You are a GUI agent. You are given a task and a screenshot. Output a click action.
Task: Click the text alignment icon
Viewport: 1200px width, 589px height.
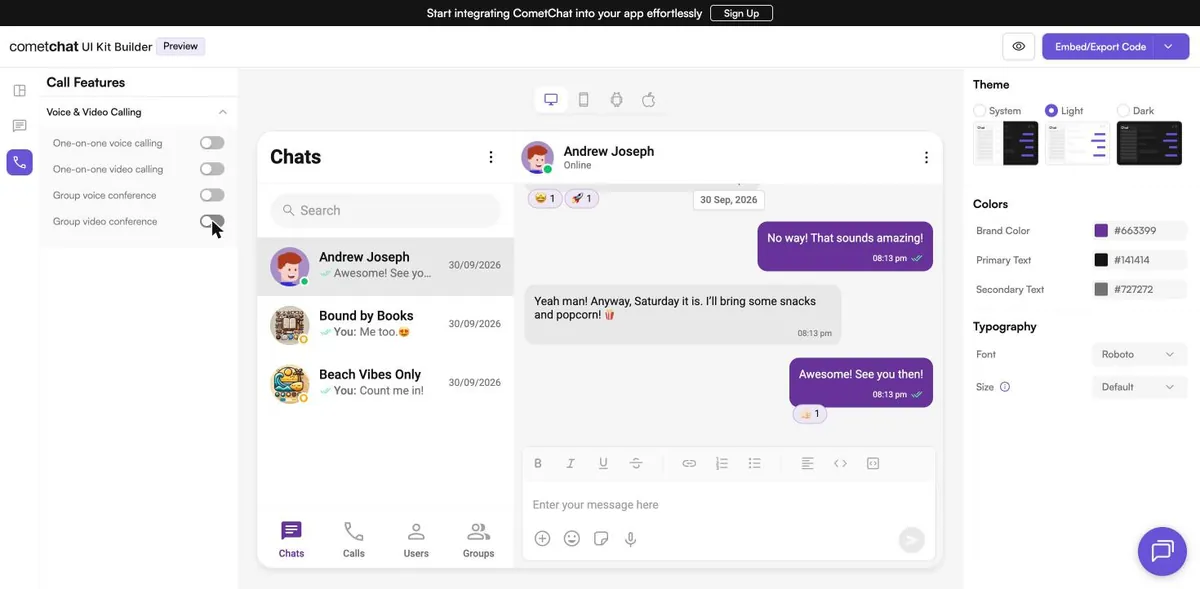[x=808, y=463]
